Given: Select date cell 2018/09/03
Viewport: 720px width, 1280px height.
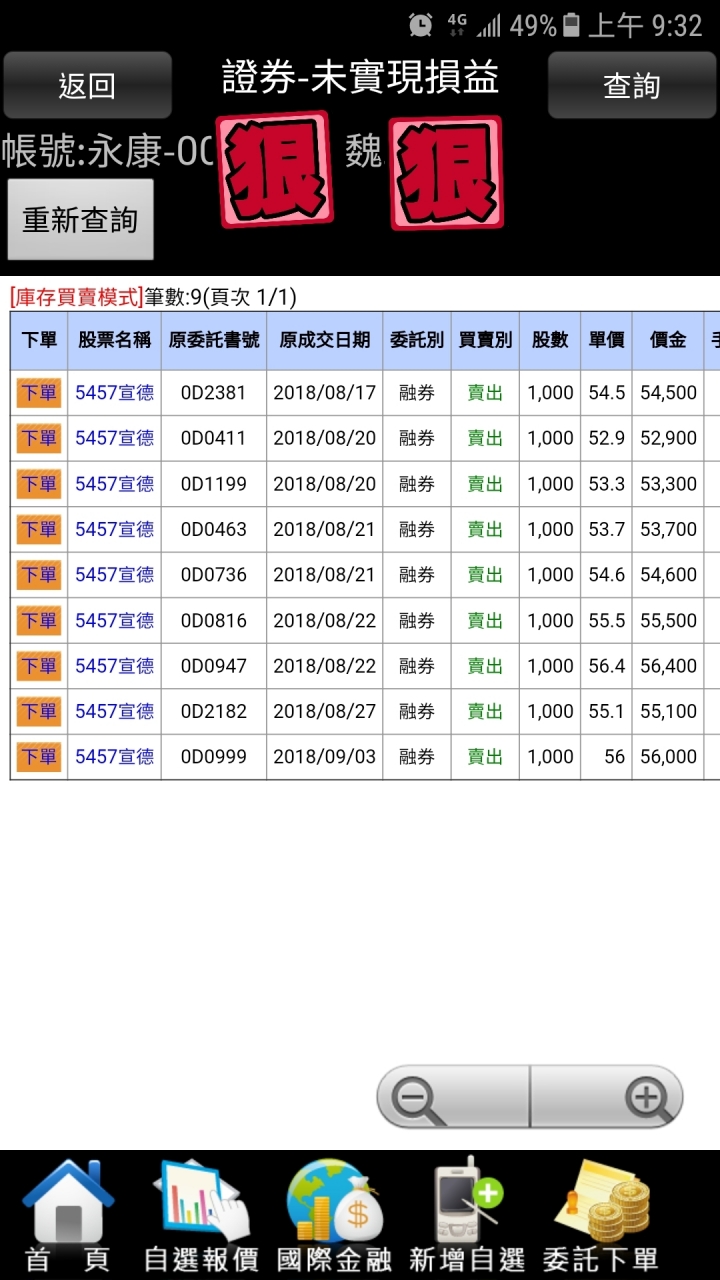Looking at the screenshot, I should tap(325, 757).
